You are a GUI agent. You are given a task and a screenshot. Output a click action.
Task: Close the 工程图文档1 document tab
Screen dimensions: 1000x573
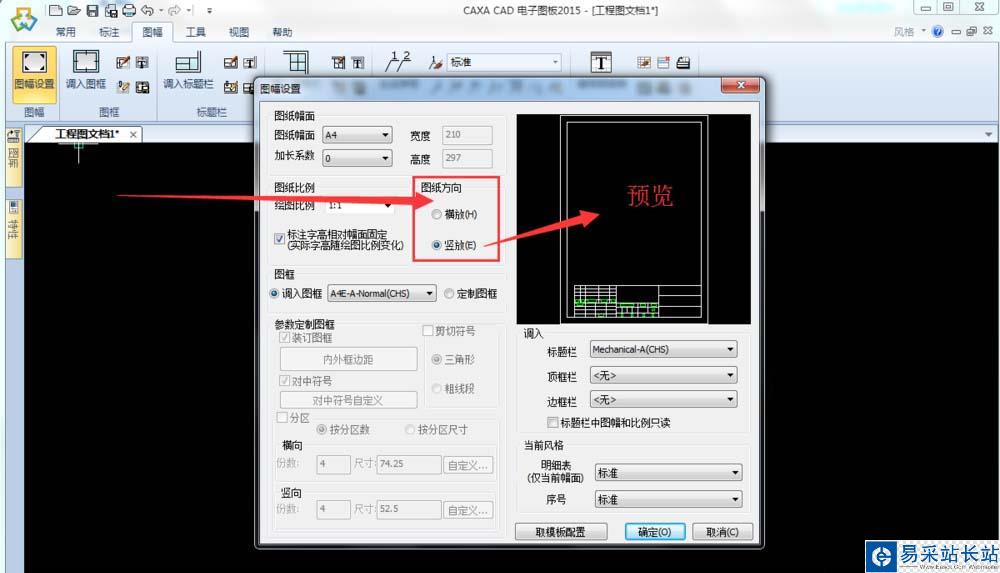pyautogui.click(x=133, y=135)
